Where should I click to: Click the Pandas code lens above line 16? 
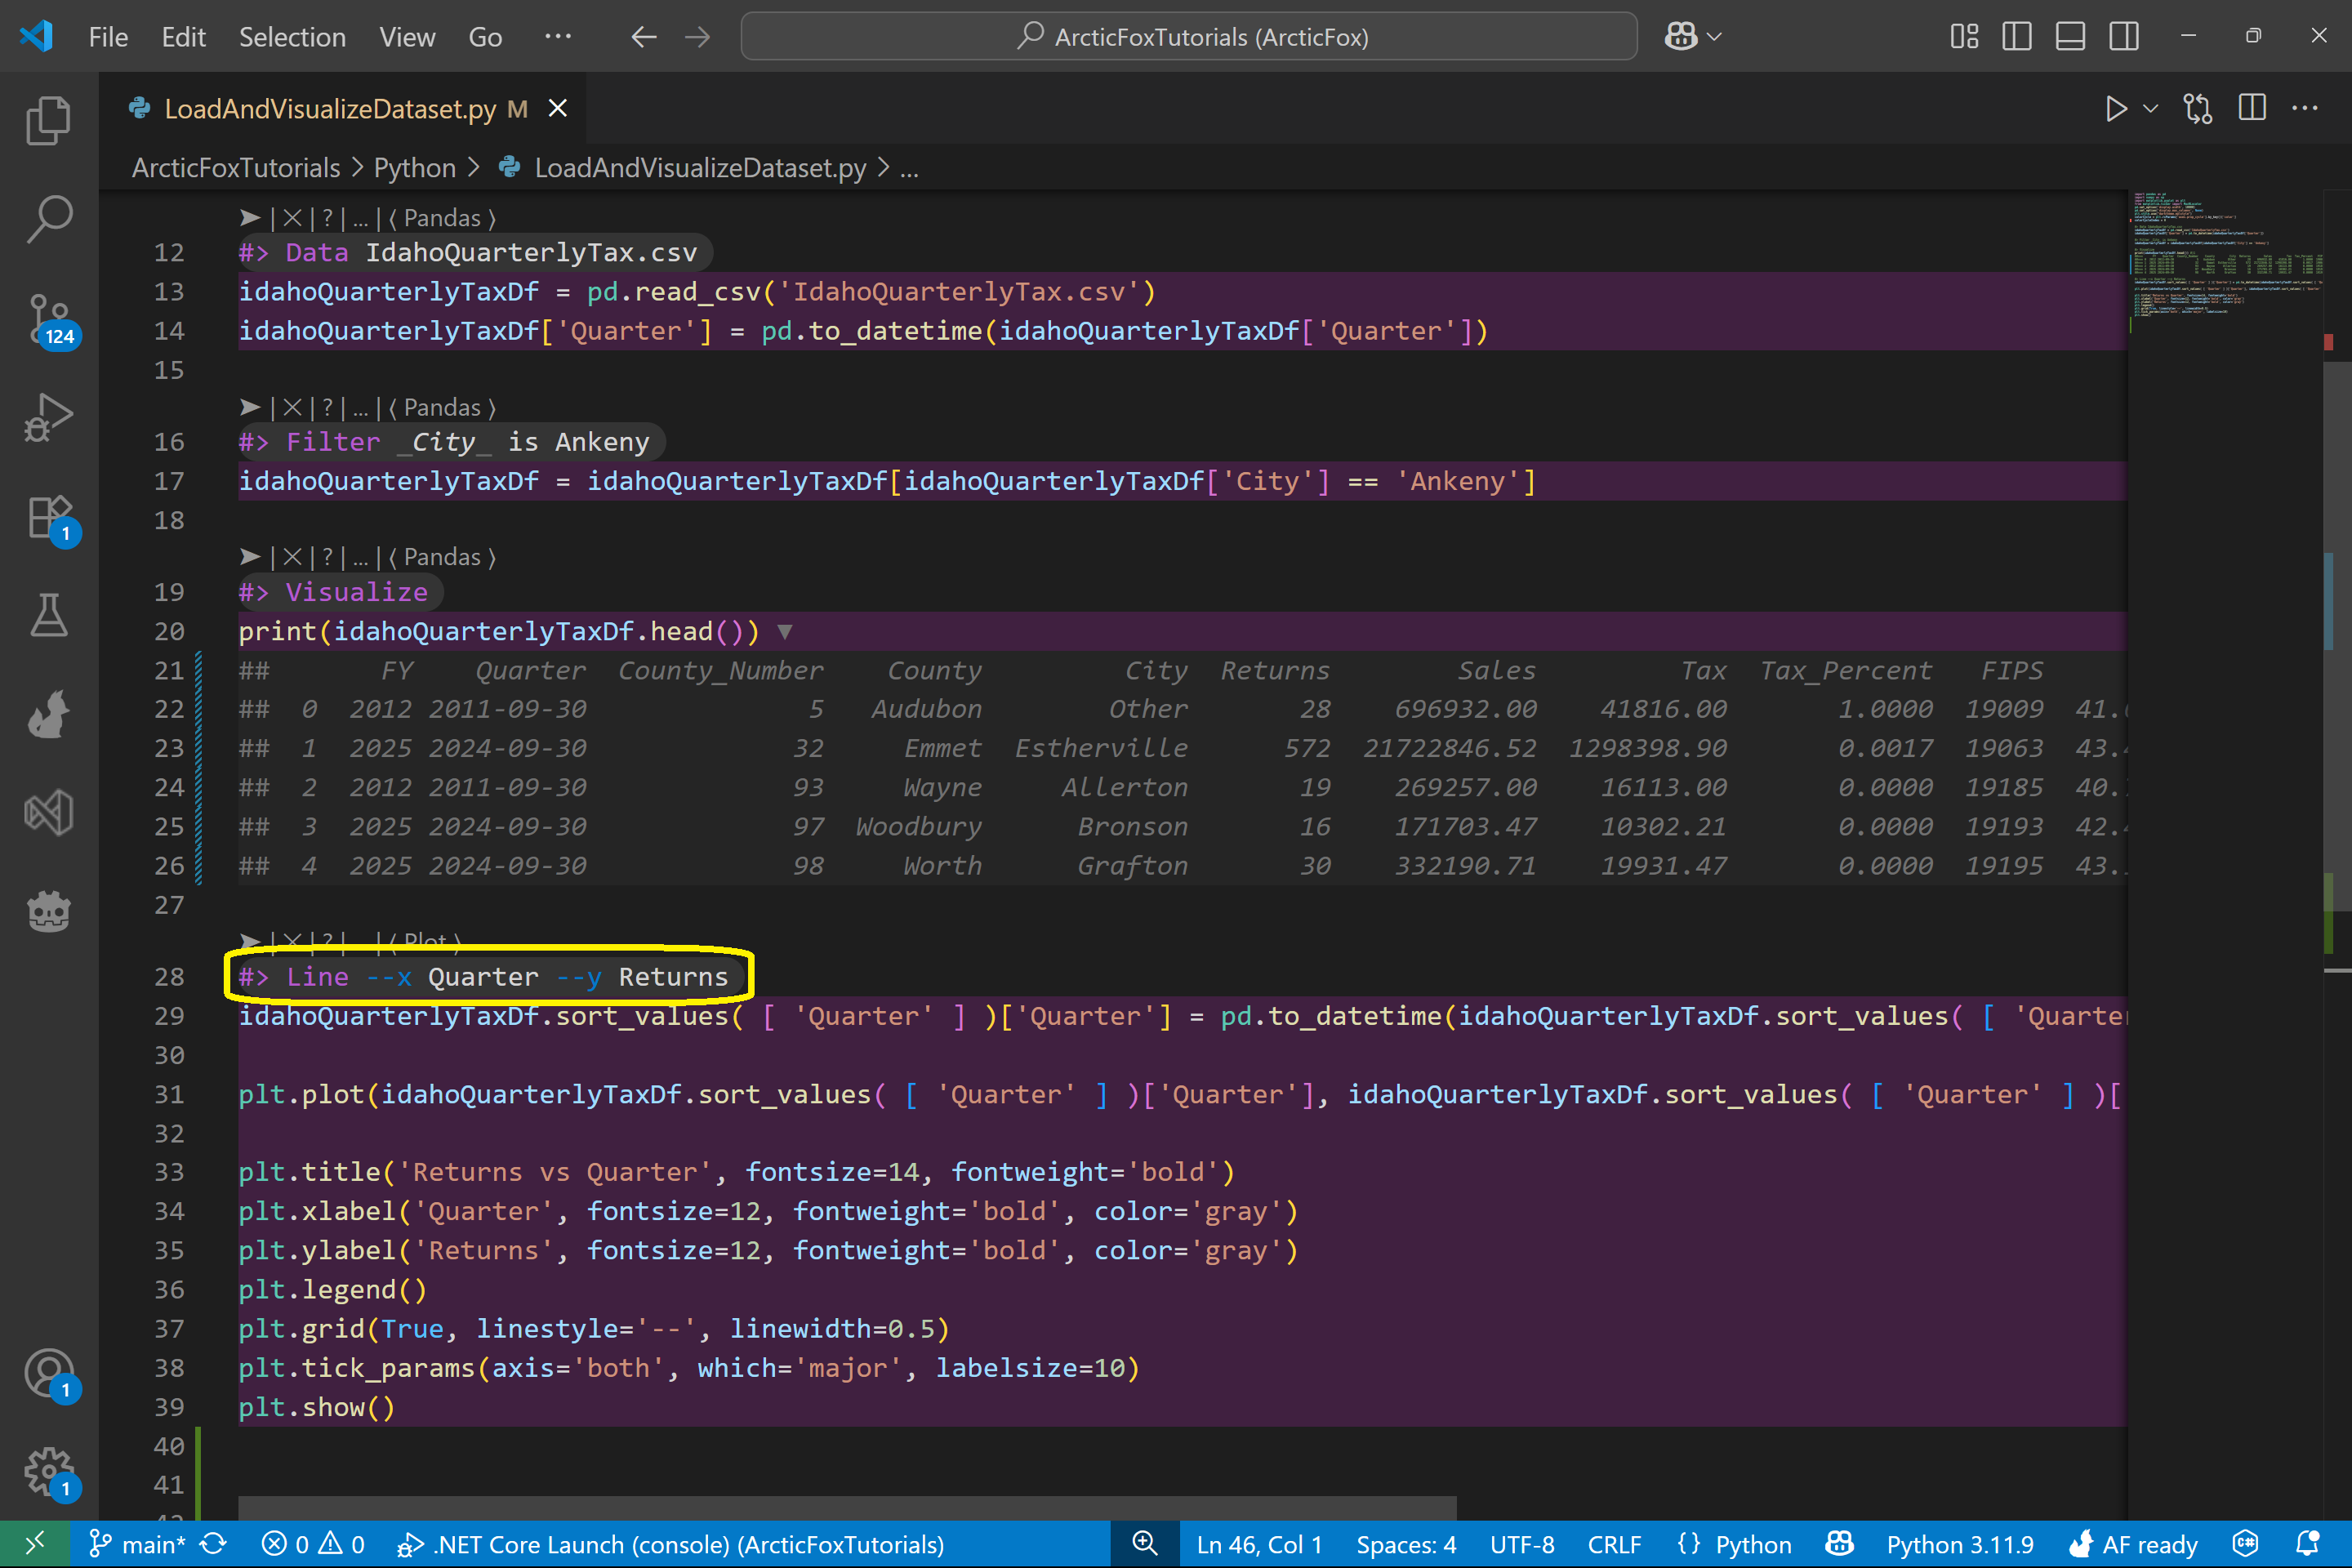pyautogui.click(x=442, y=408)
